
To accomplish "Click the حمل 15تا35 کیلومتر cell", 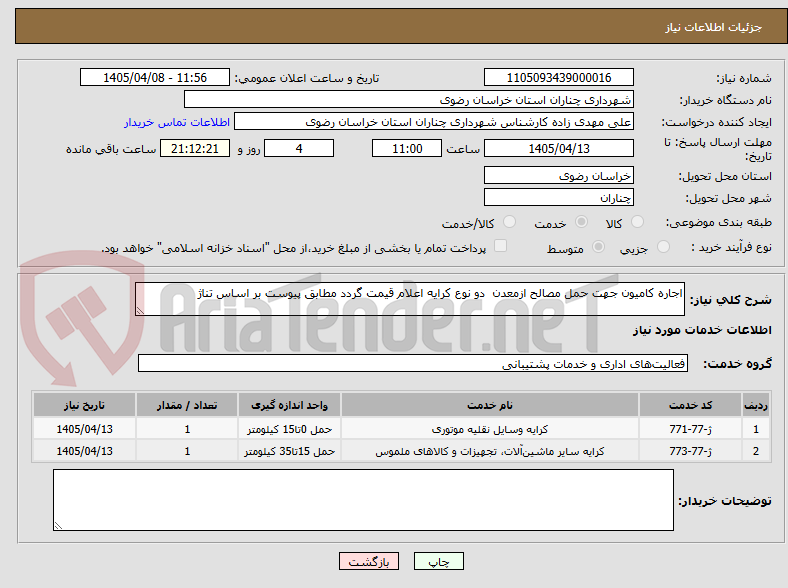I will tap(289, 451).
